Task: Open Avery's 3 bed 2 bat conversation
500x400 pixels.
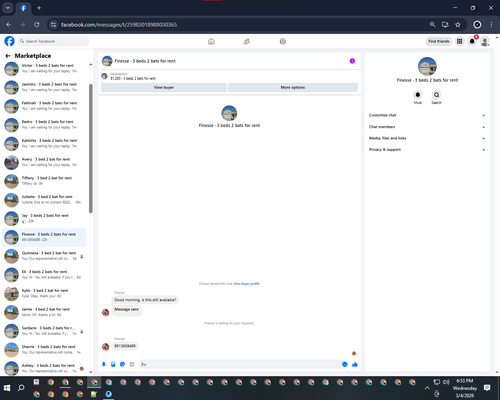Action: [44, 162]
